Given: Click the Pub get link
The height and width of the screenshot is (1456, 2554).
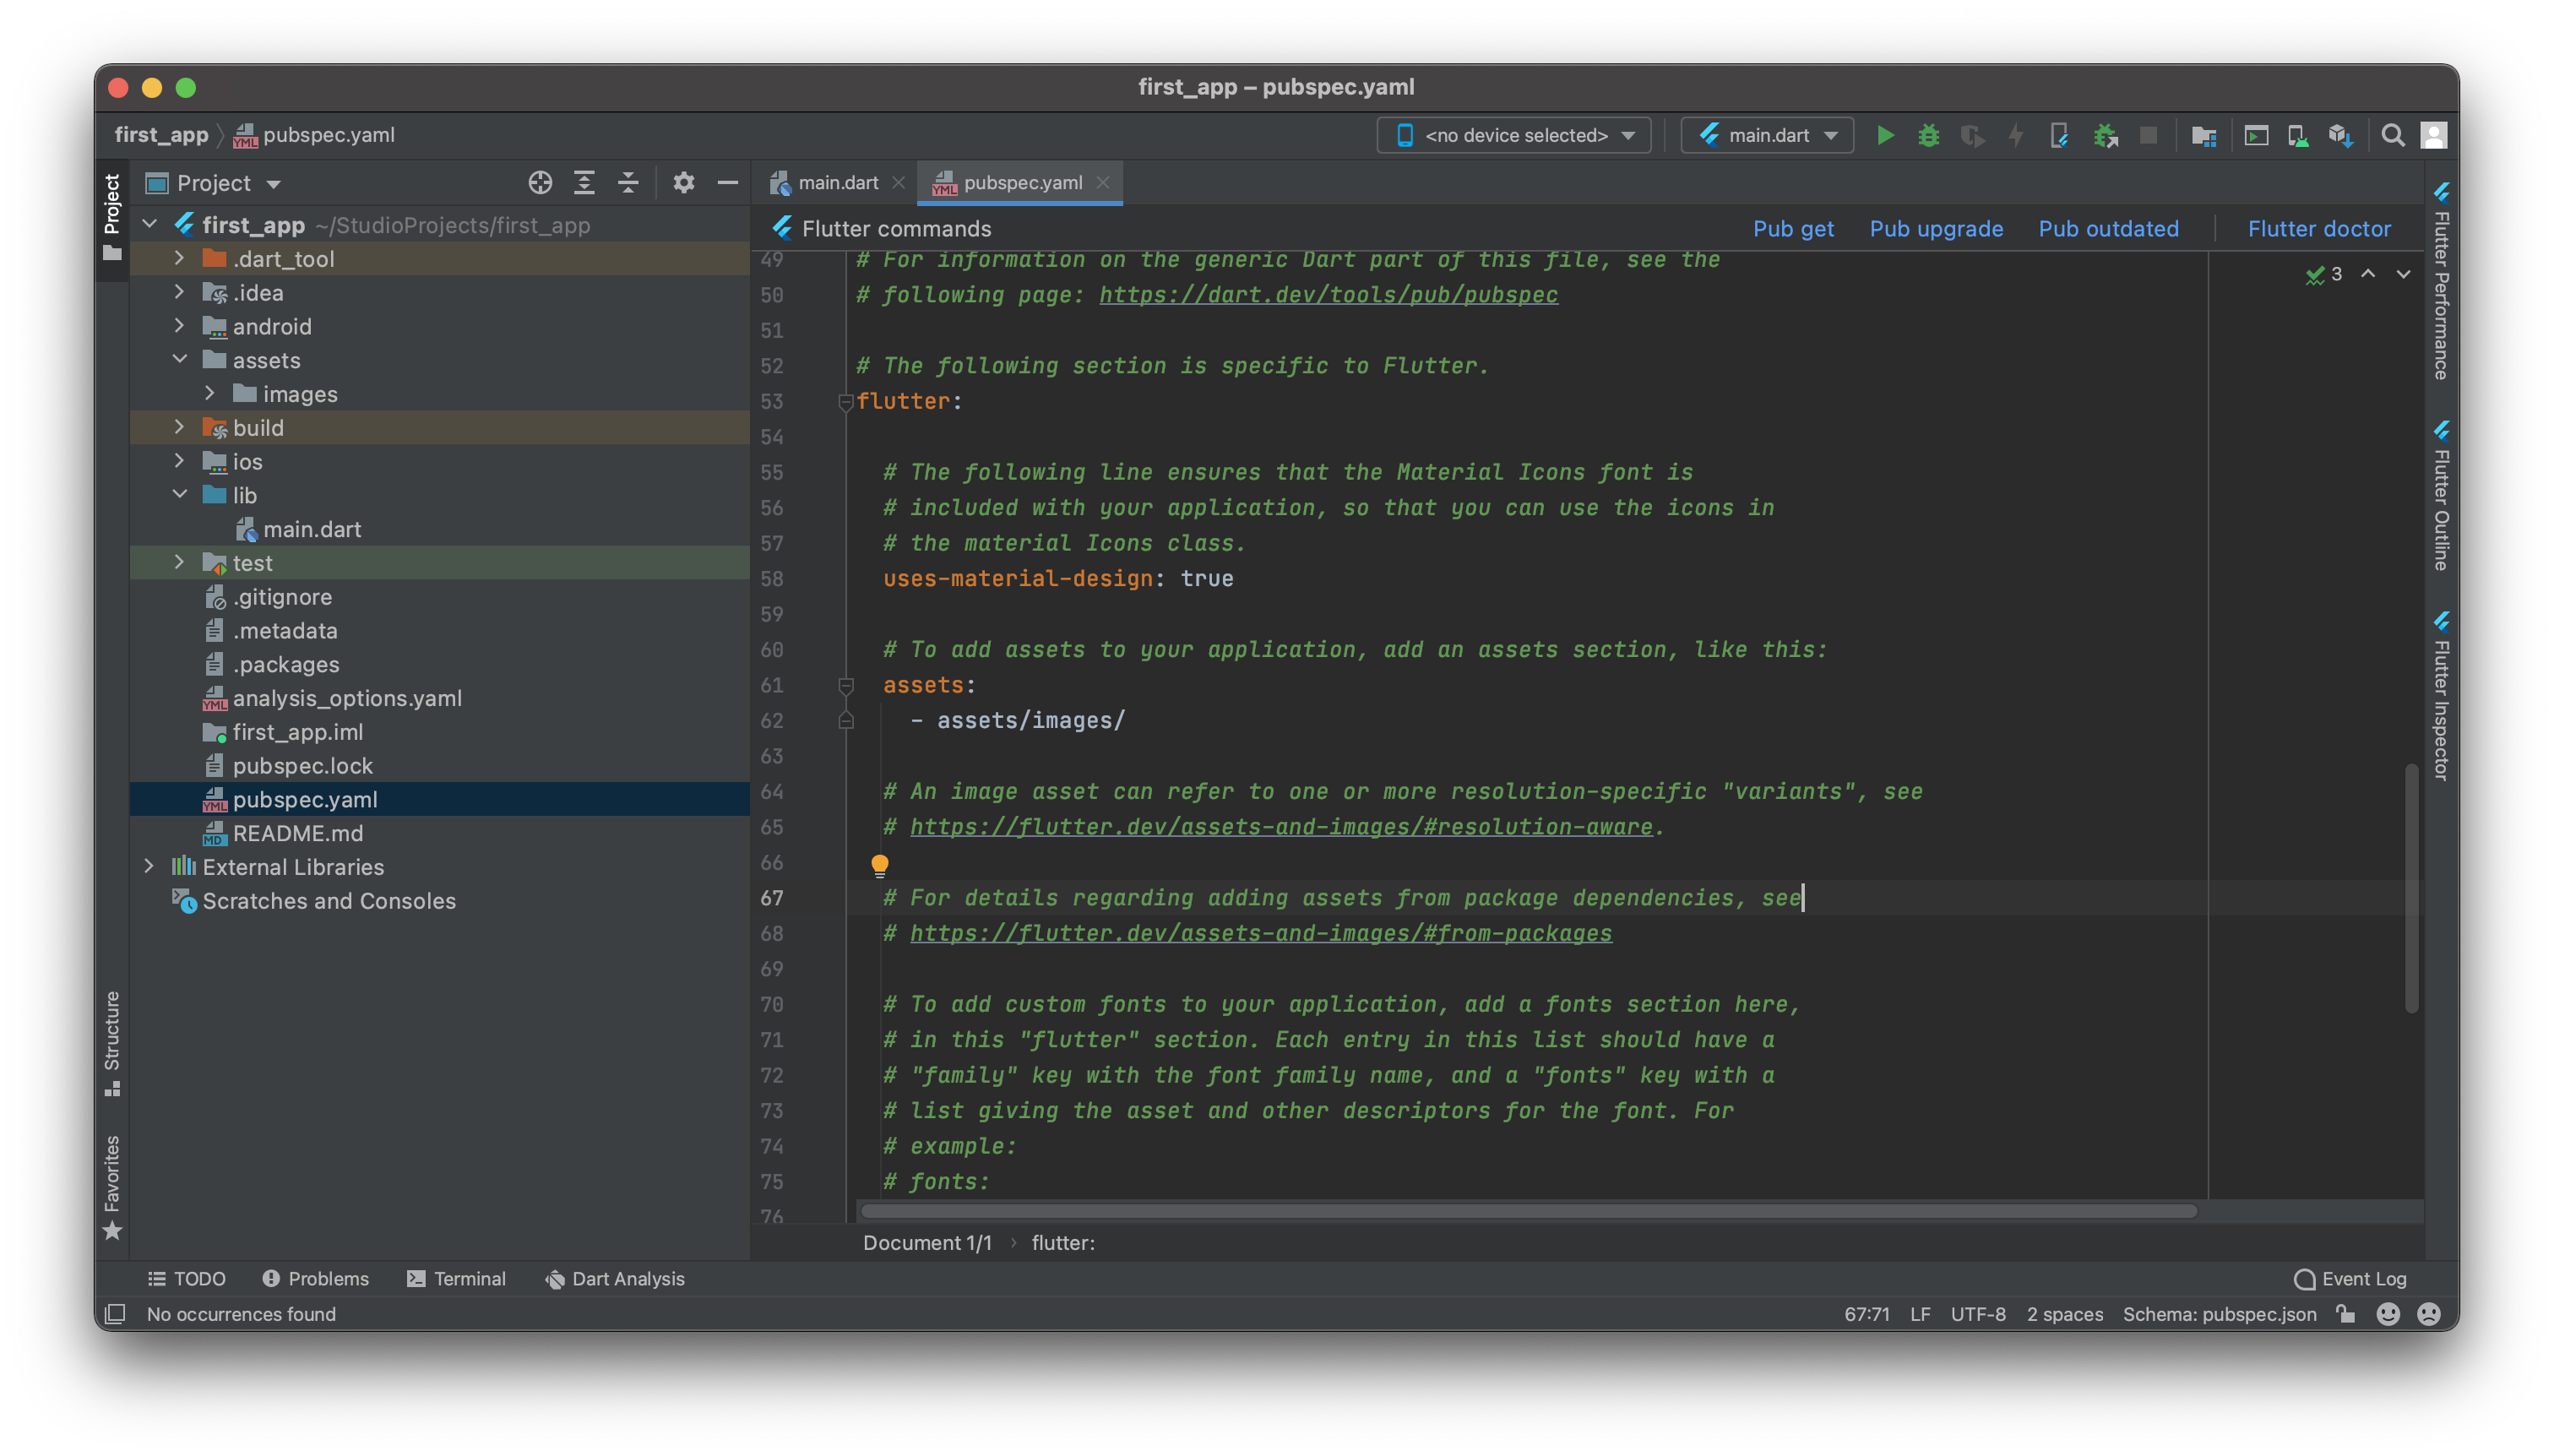Looking at the screenshot, I should point(1792,229).
